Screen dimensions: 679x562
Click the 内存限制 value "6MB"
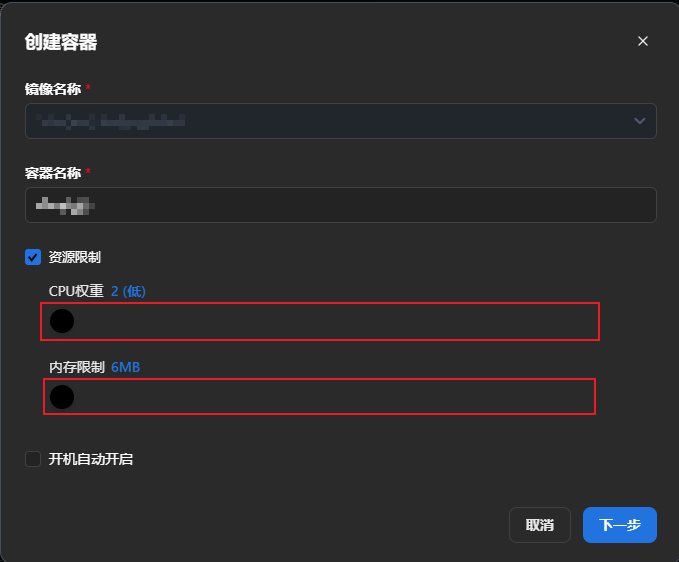[125, 367]
